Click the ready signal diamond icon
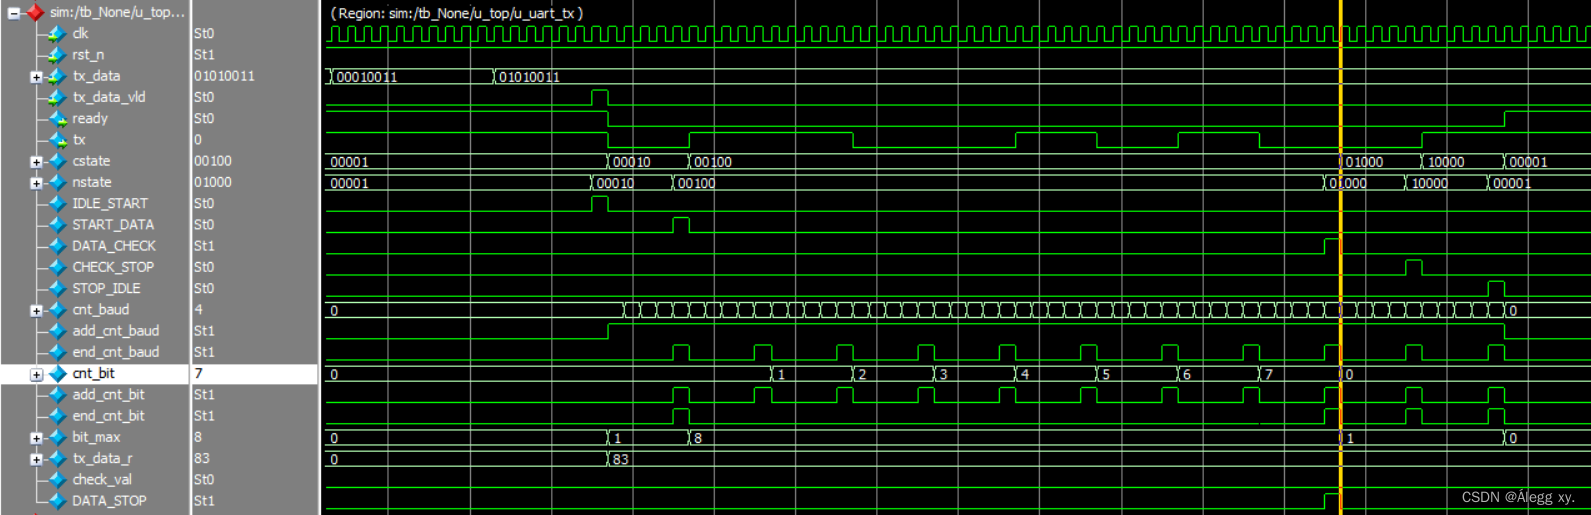 (57, 119)
